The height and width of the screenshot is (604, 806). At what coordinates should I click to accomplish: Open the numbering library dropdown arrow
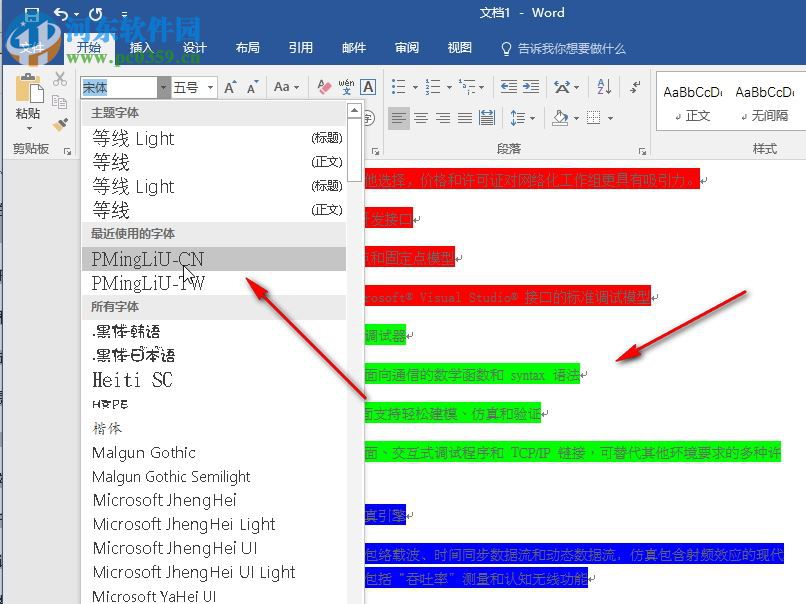(x=449, y=87)
